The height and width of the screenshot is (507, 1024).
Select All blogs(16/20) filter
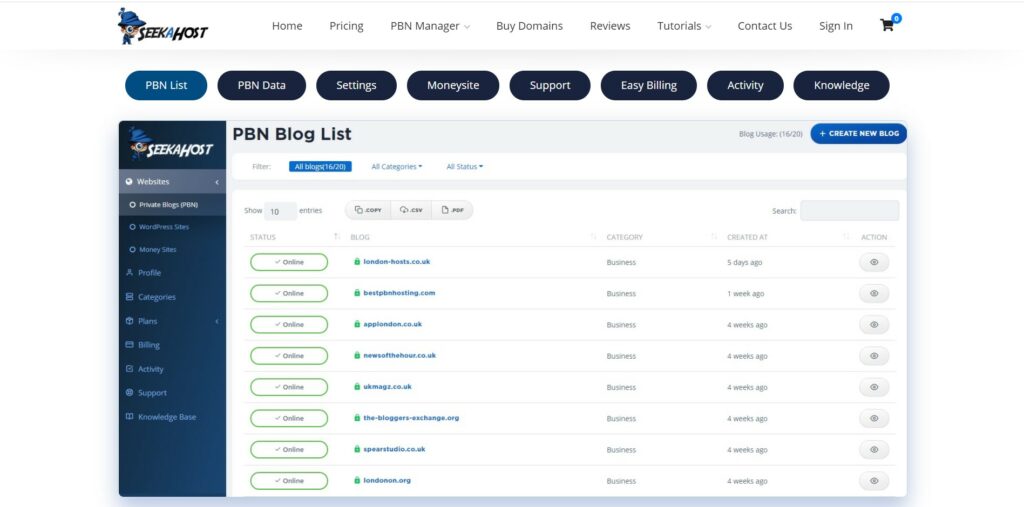point(320,167)
